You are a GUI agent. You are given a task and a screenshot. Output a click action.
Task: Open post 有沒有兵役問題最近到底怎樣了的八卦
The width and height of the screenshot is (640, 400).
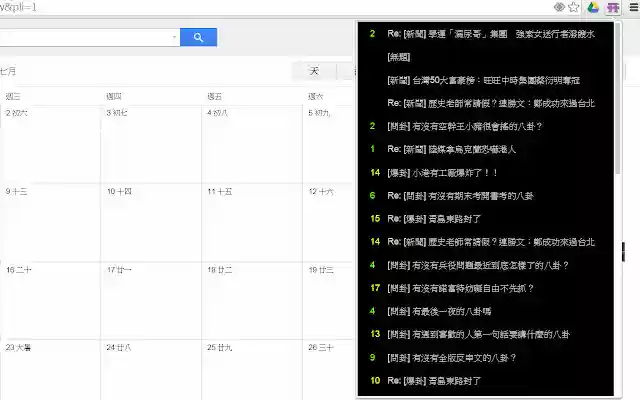click(x=478, y=266)
